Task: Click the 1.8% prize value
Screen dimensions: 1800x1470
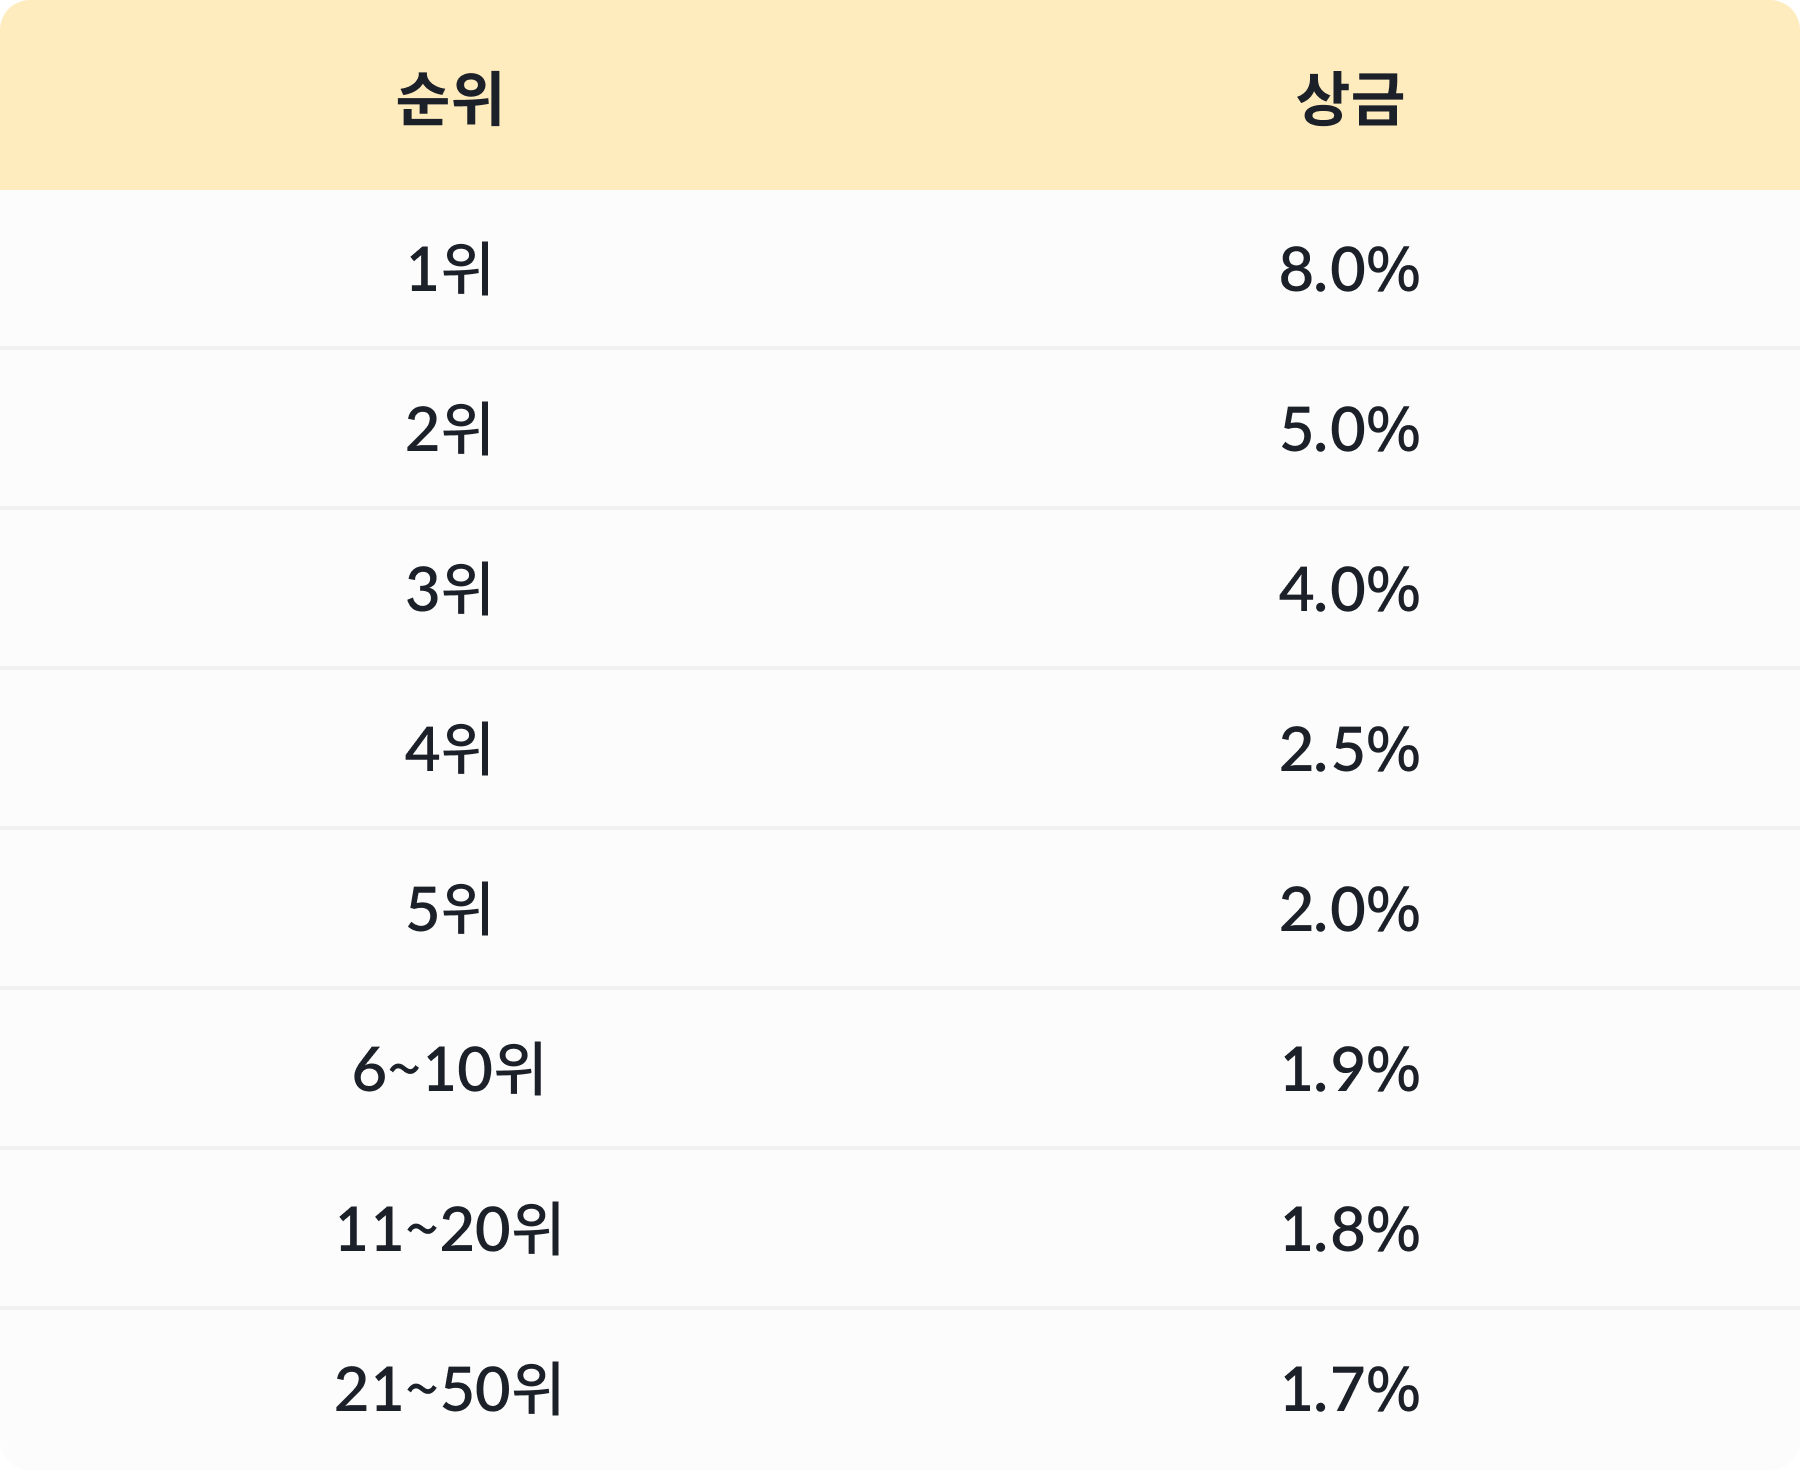Action: (x=1350, y=1230)
